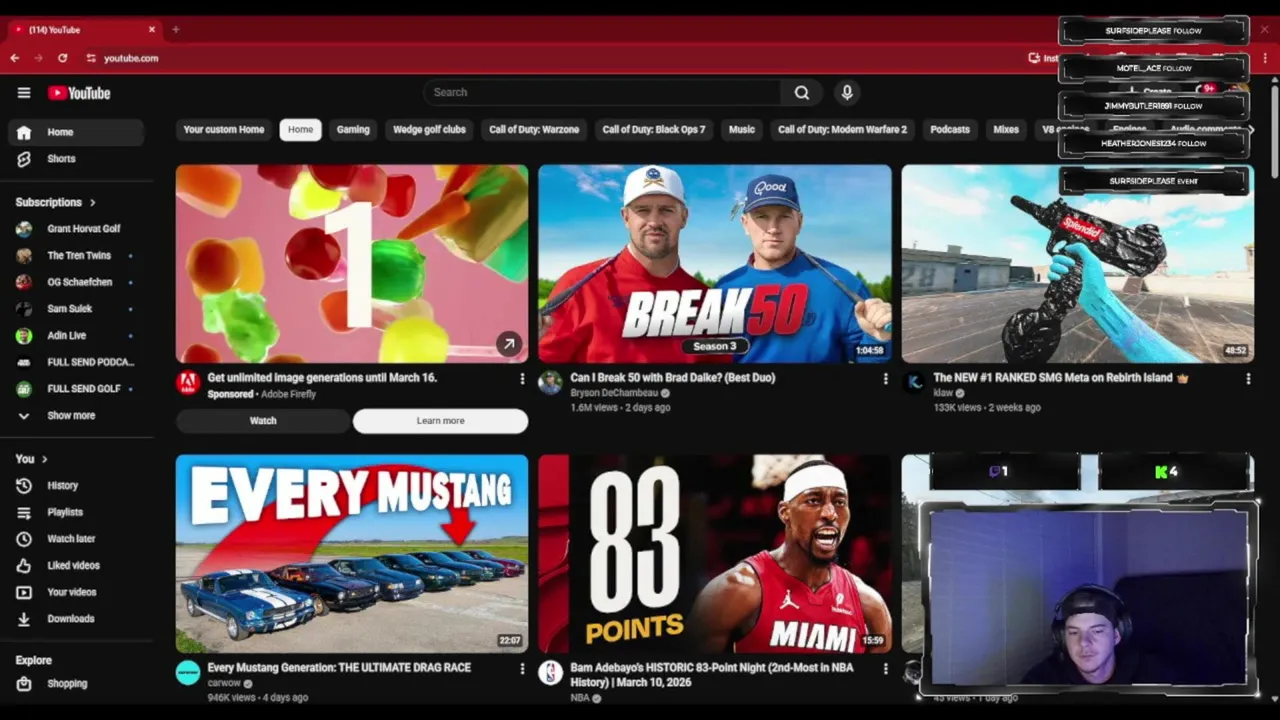Start voice search with microphone icon
The height and width of the screenshot is (720, 1280).
point(847,92)
